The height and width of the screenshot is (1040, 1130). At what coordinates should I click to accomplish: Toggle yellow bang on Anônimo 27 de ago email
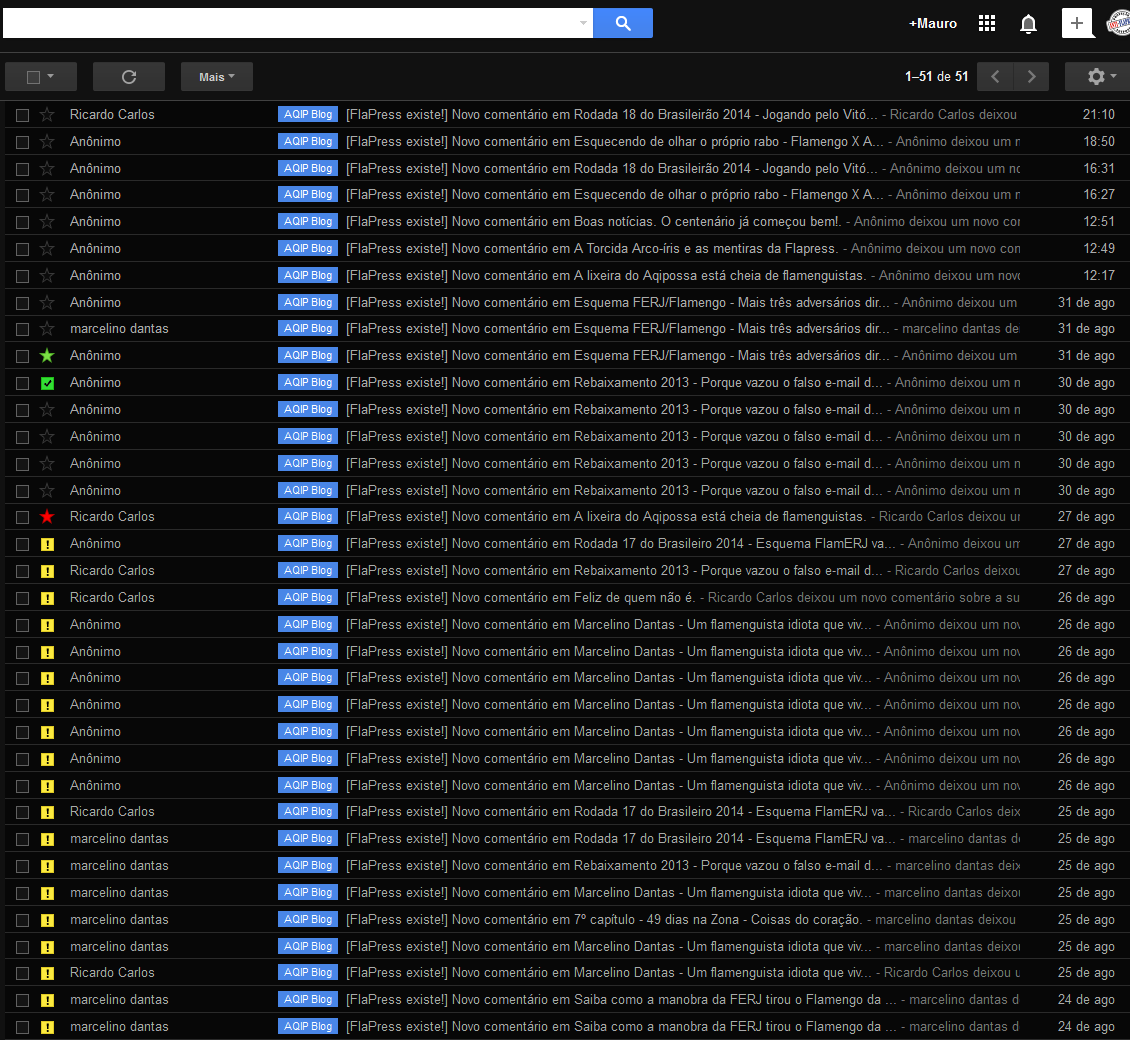point(47,544)
